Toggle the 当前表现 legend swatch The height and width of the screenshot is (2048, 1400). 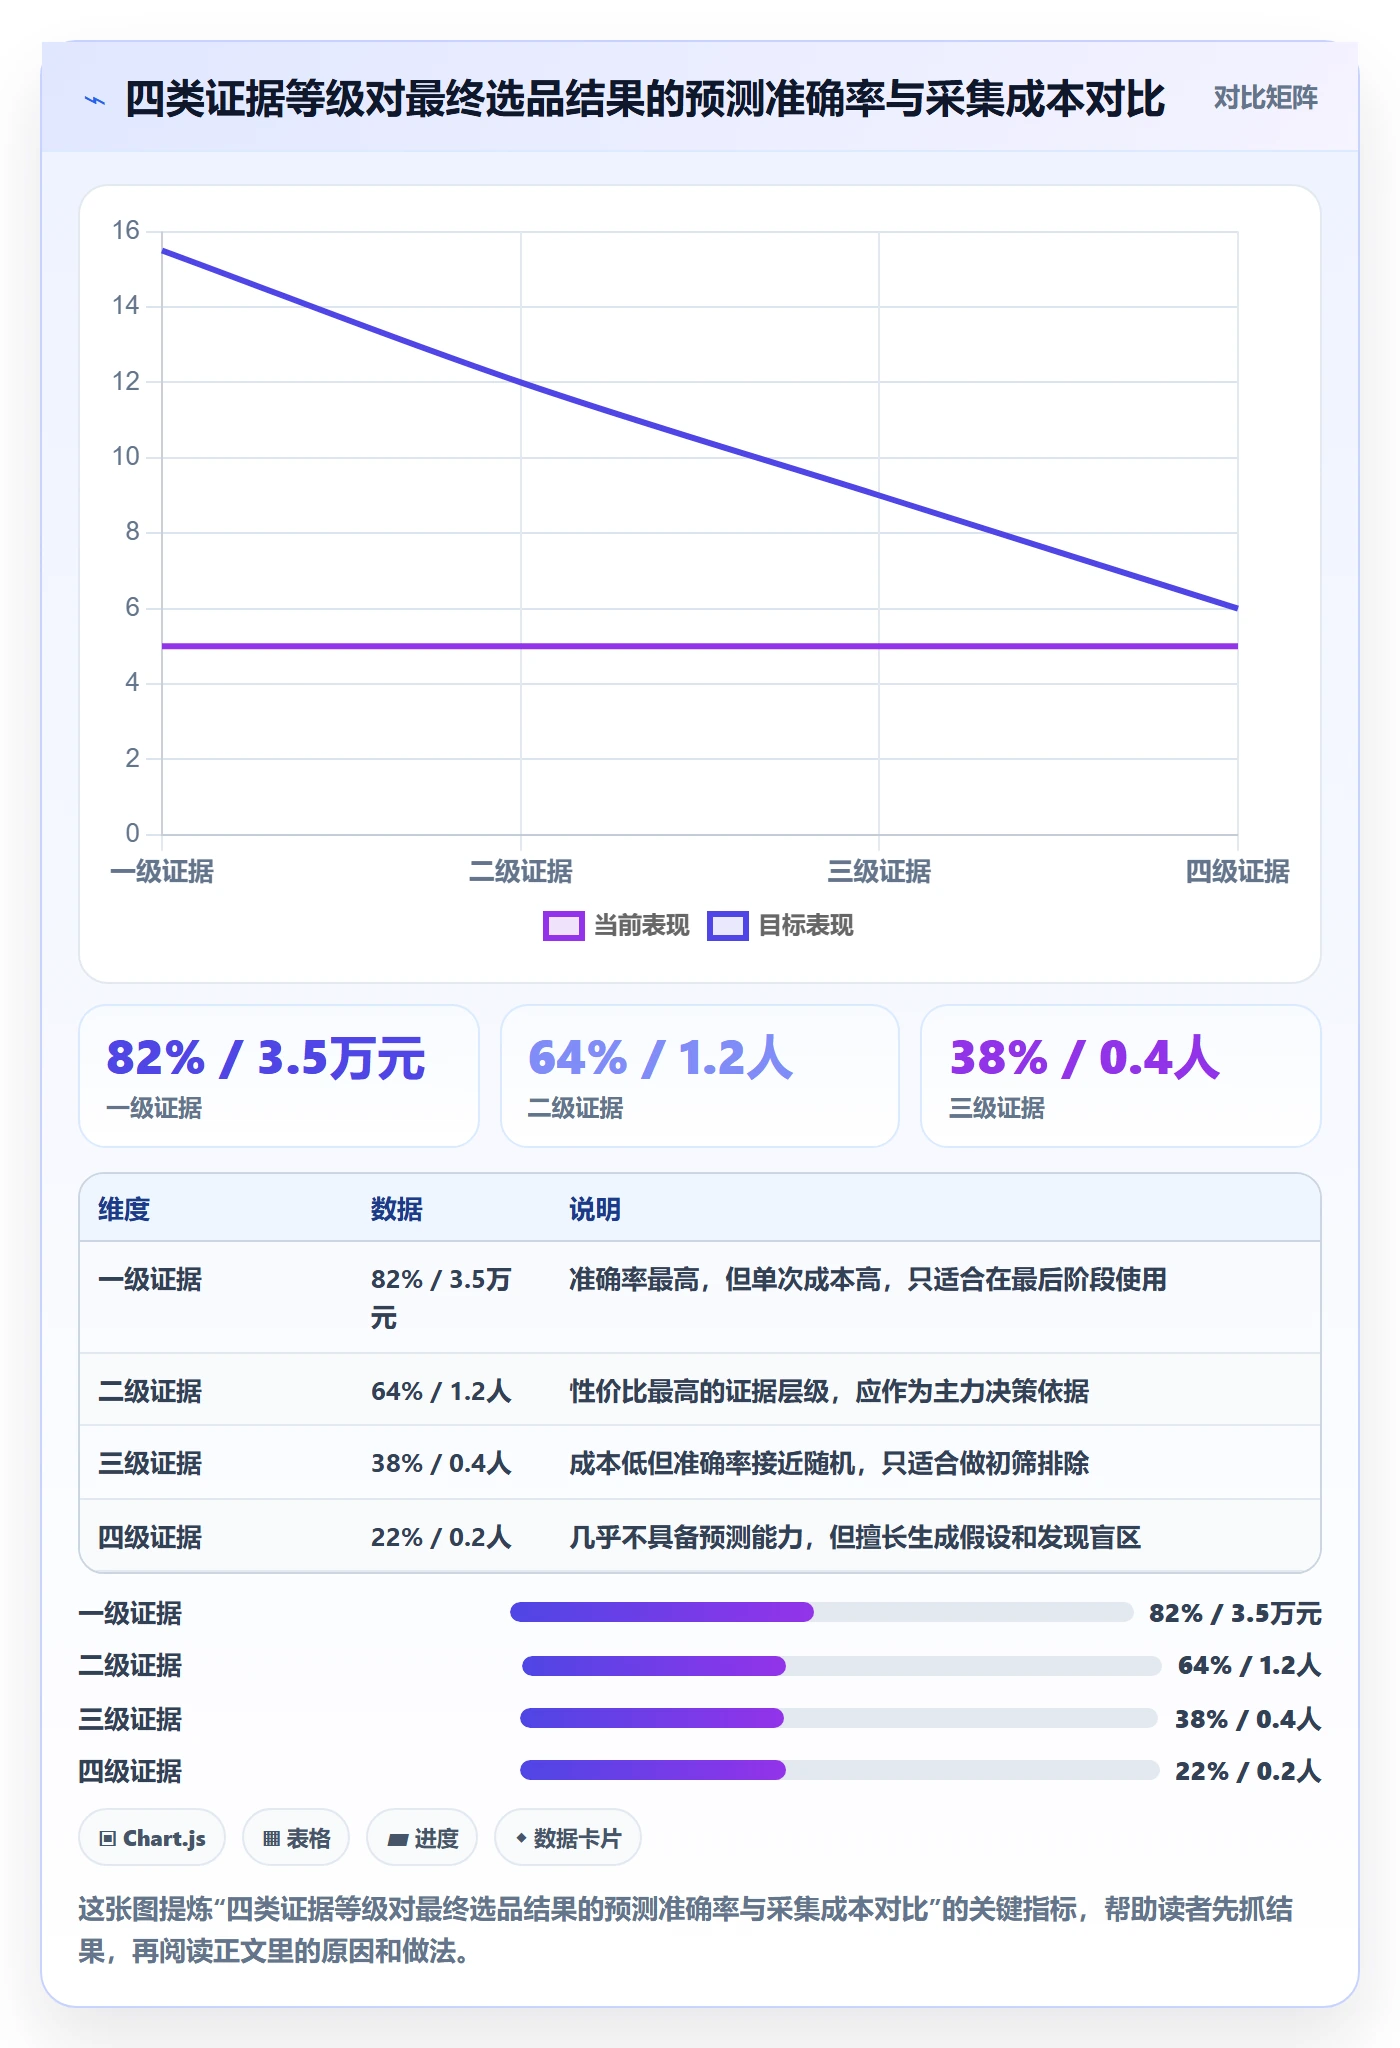(563, 926)
